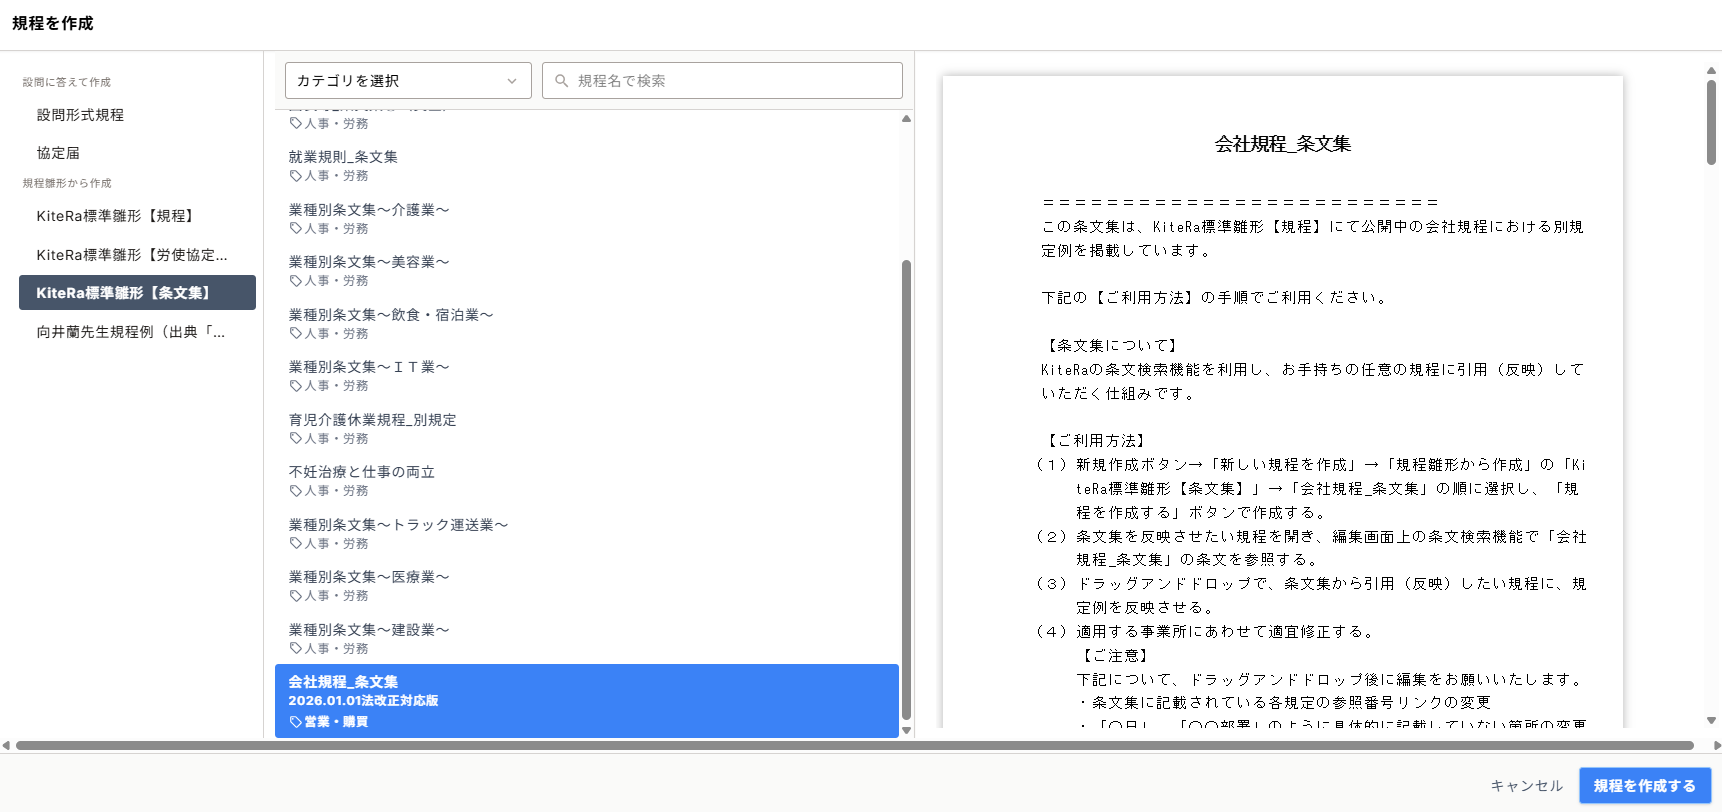Click template list vertical scrollbar
Viewport: 1722px width, 812px height.
[906, 490]
